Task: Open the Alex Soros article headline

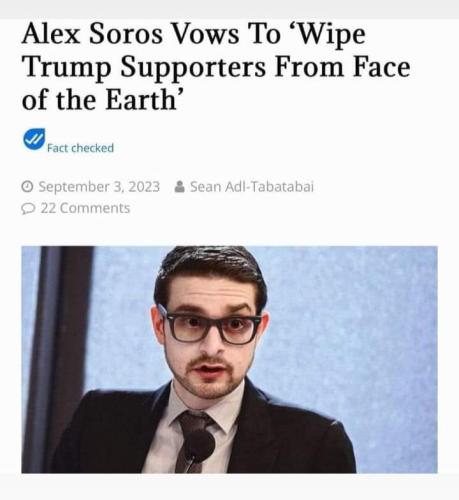Action: (x=216, y=67)
